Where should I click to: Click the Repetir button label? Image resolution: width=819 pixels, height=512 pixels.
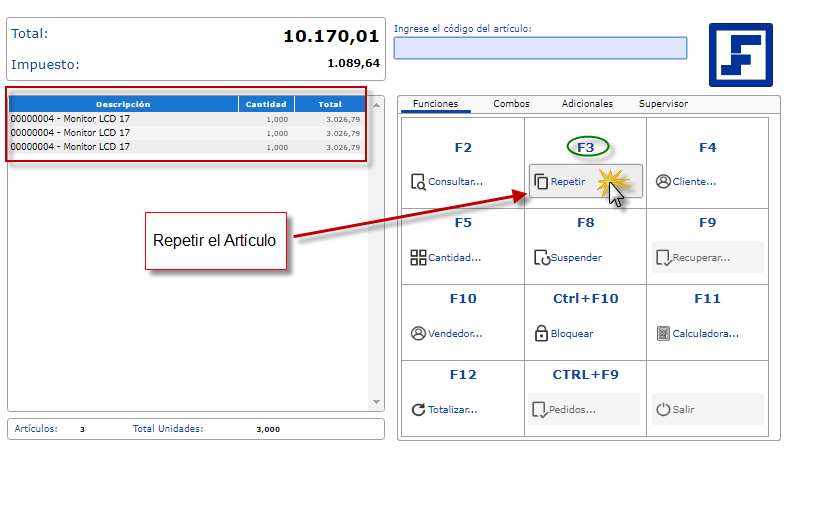(x=568, y=182)
